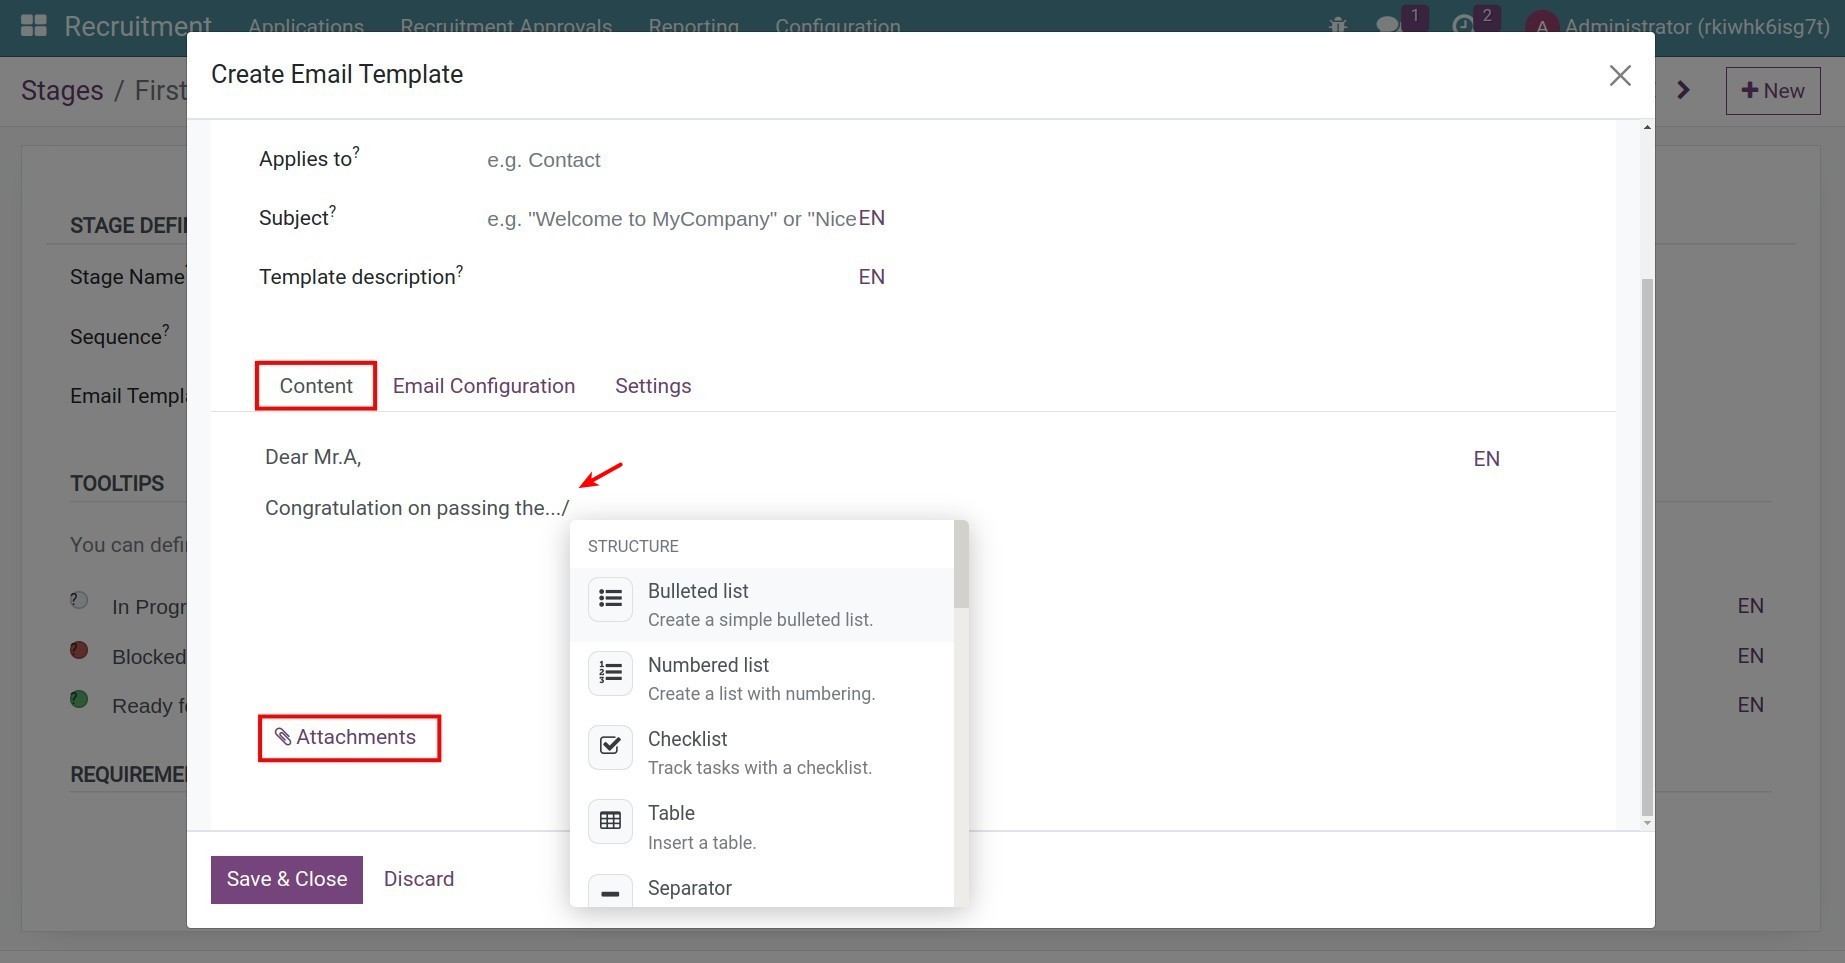
Task: Open the Settings tab of the template
Action: [652, 385]
